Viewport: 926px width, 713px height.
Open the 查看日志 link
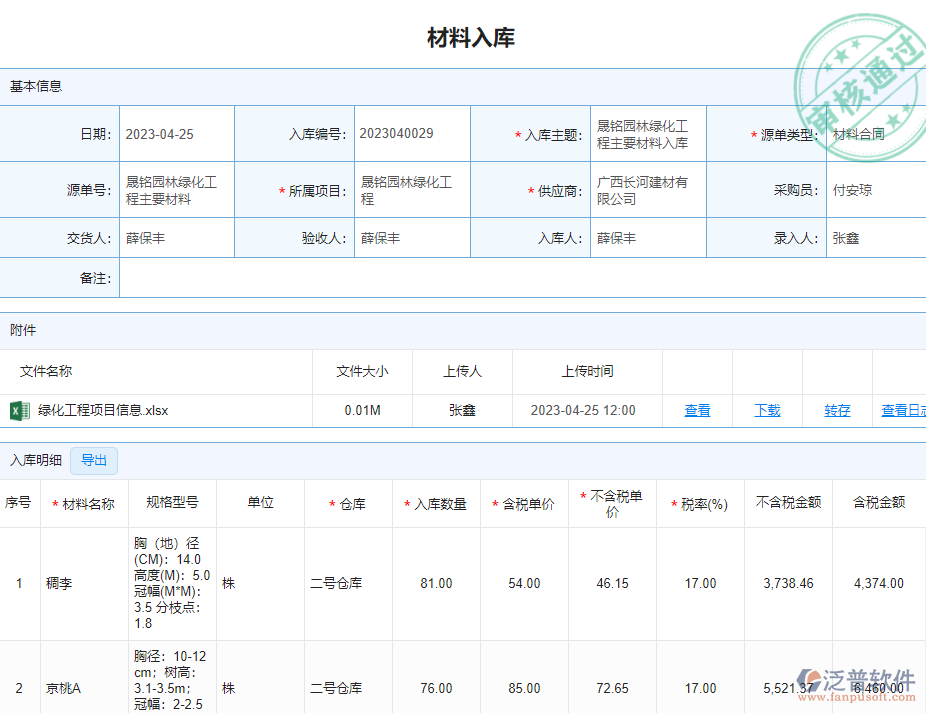click(x=902, y=410)
